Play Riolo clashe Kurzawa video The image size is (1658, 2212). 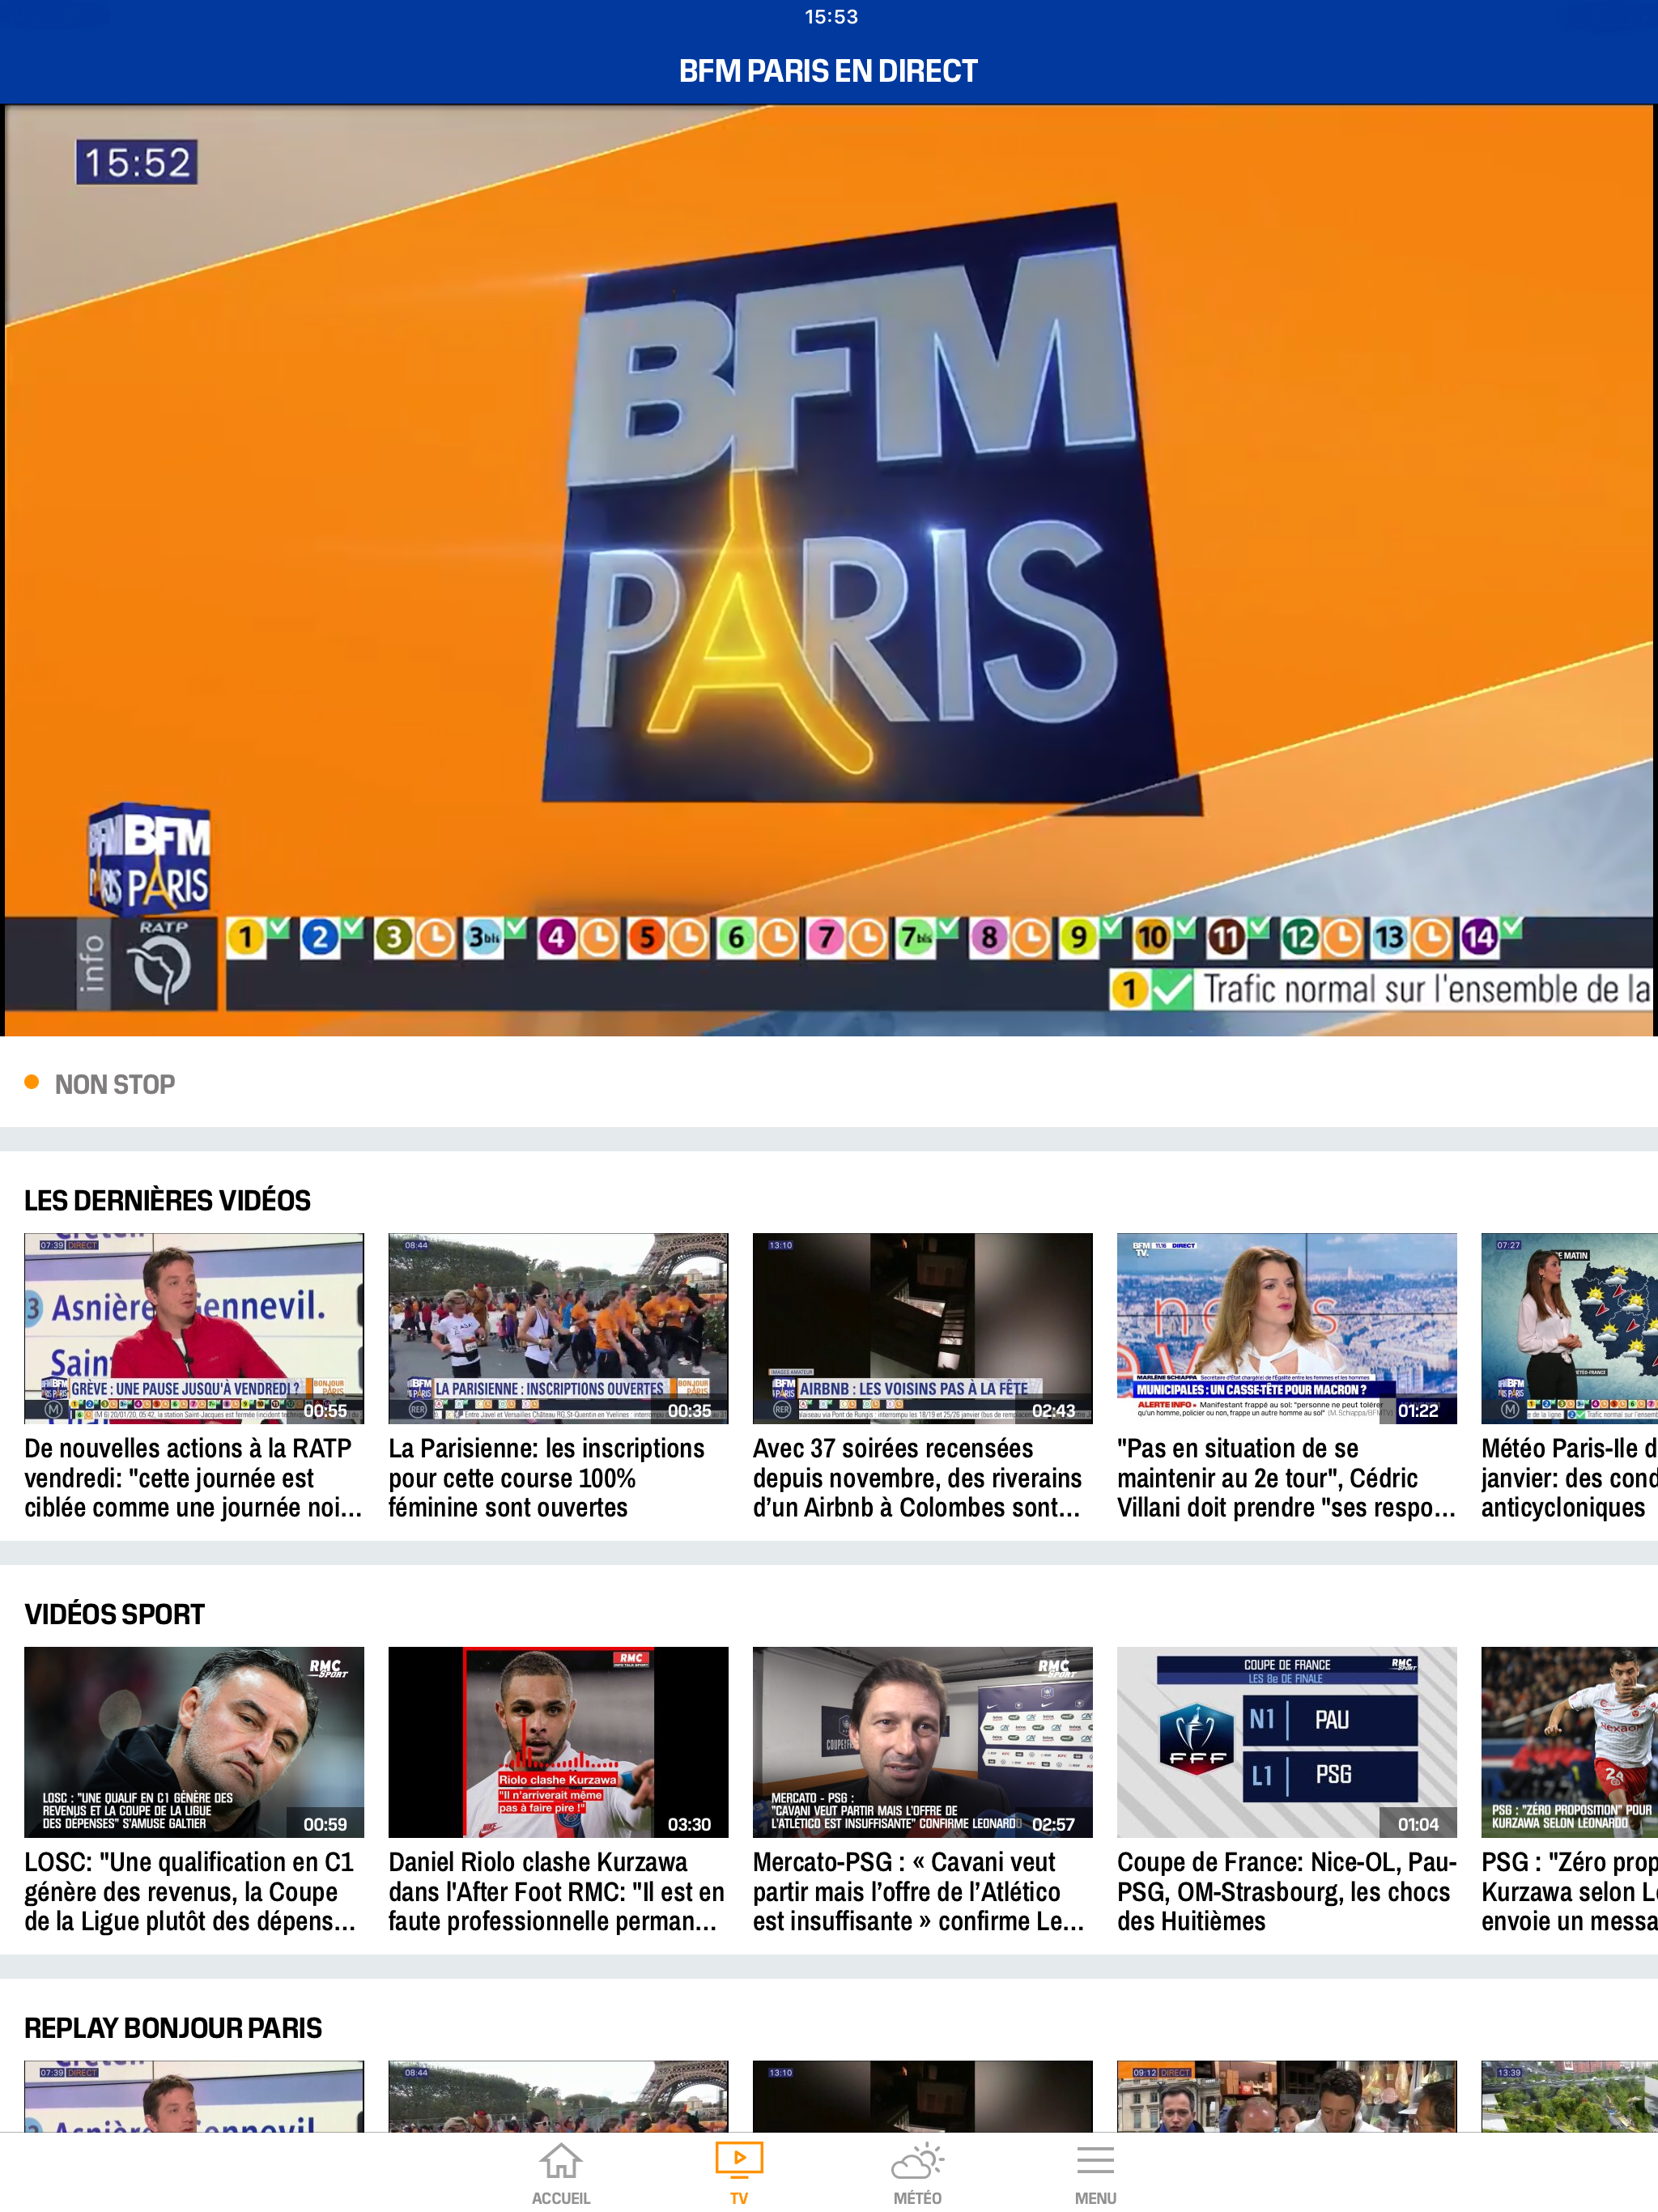(x=558, y=1741)
